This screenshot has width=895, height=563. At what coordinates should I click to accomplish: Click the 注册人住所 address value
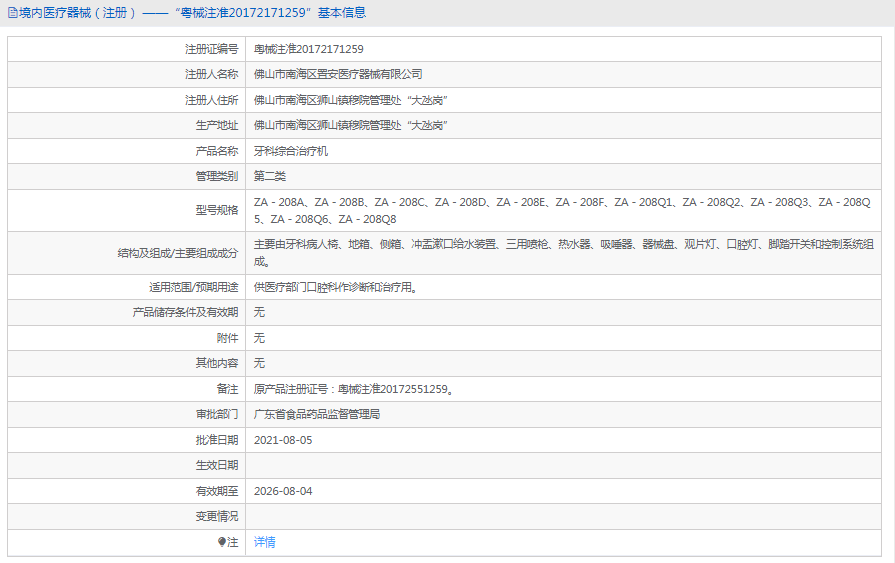tap(350, 100)
